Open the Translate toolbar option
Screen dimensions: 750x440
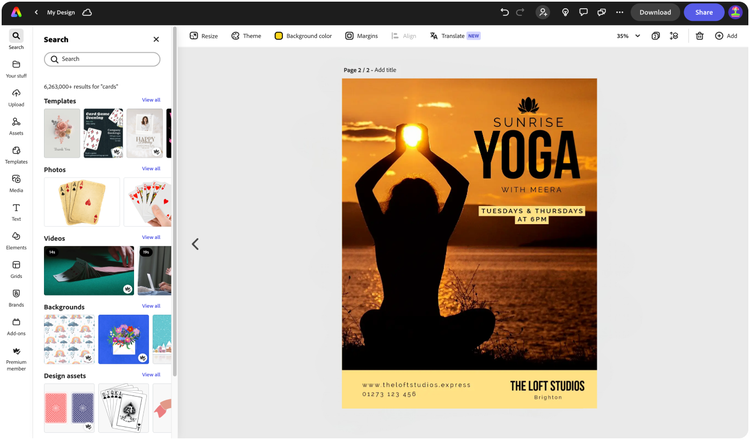454,36
